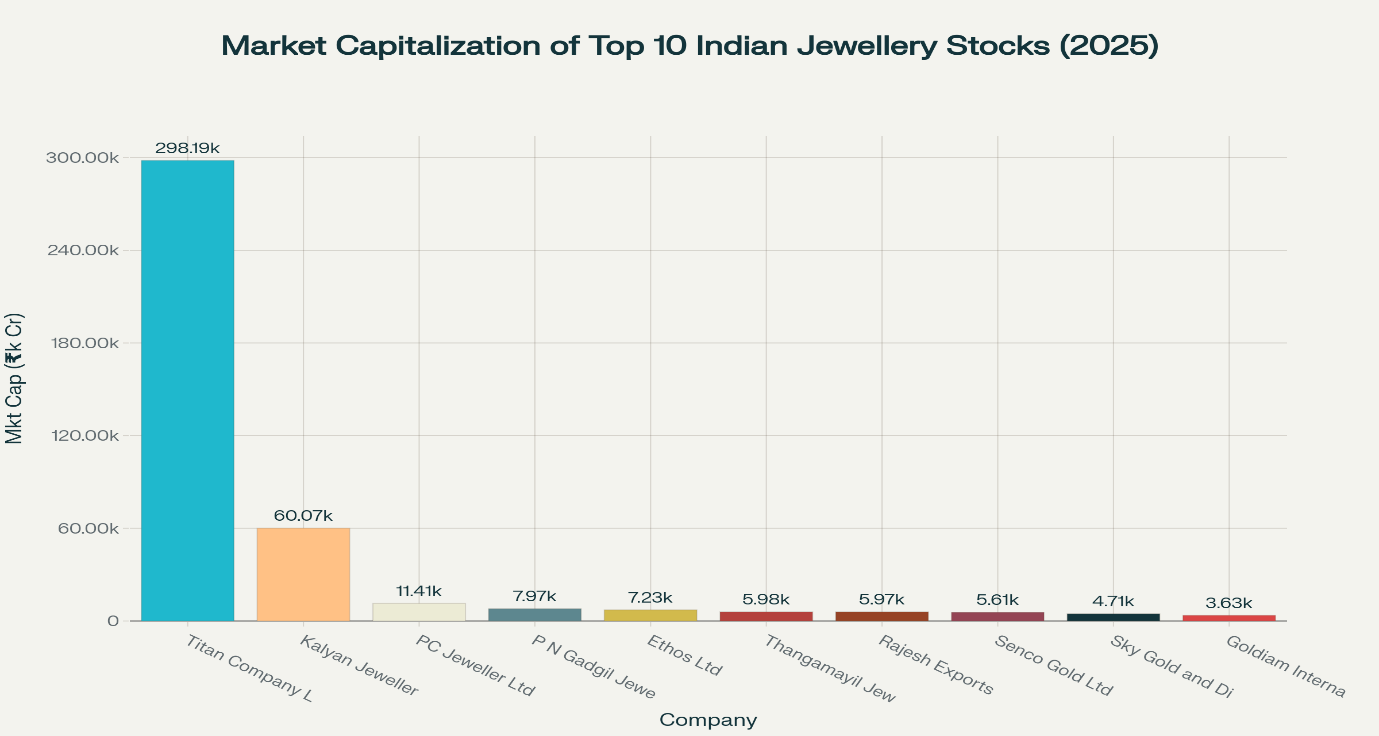
Task: Click the 298.19k data label
Action: [x=187, y=148]
